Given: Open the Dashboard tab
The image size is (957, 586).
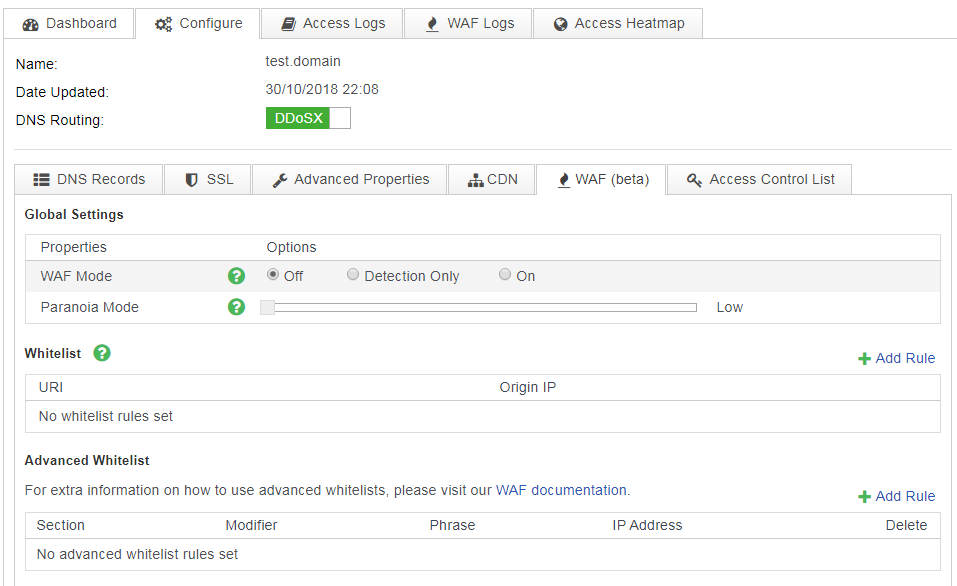Looking at the screenshot, I should pos(69,23).
